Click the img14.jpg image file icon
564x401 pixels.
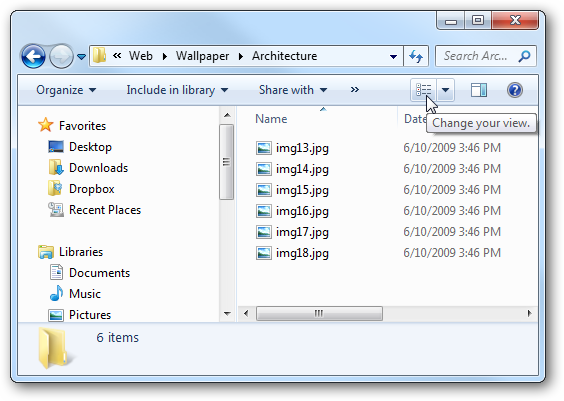coord(264,169)
